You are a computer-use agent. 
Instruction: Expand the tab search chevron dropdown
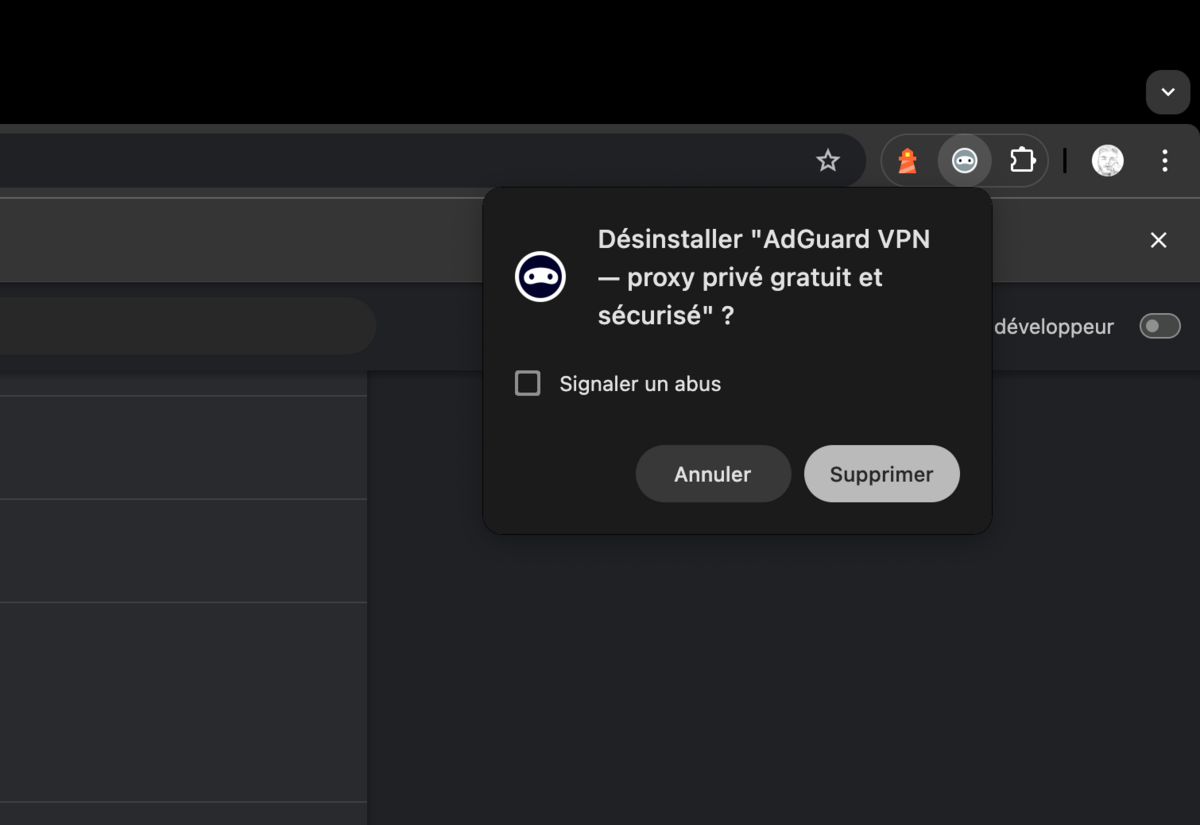1168,92
